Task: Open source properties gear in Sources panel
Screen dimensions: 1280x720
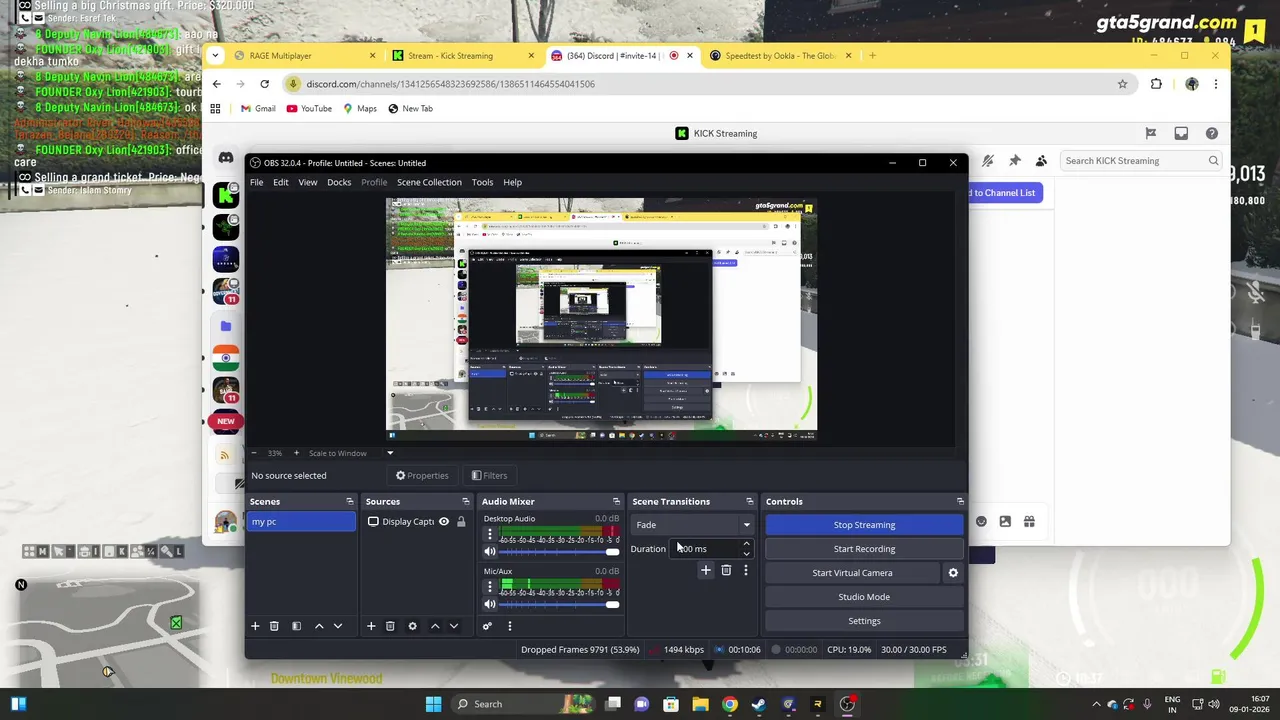Action: (412, 626)
